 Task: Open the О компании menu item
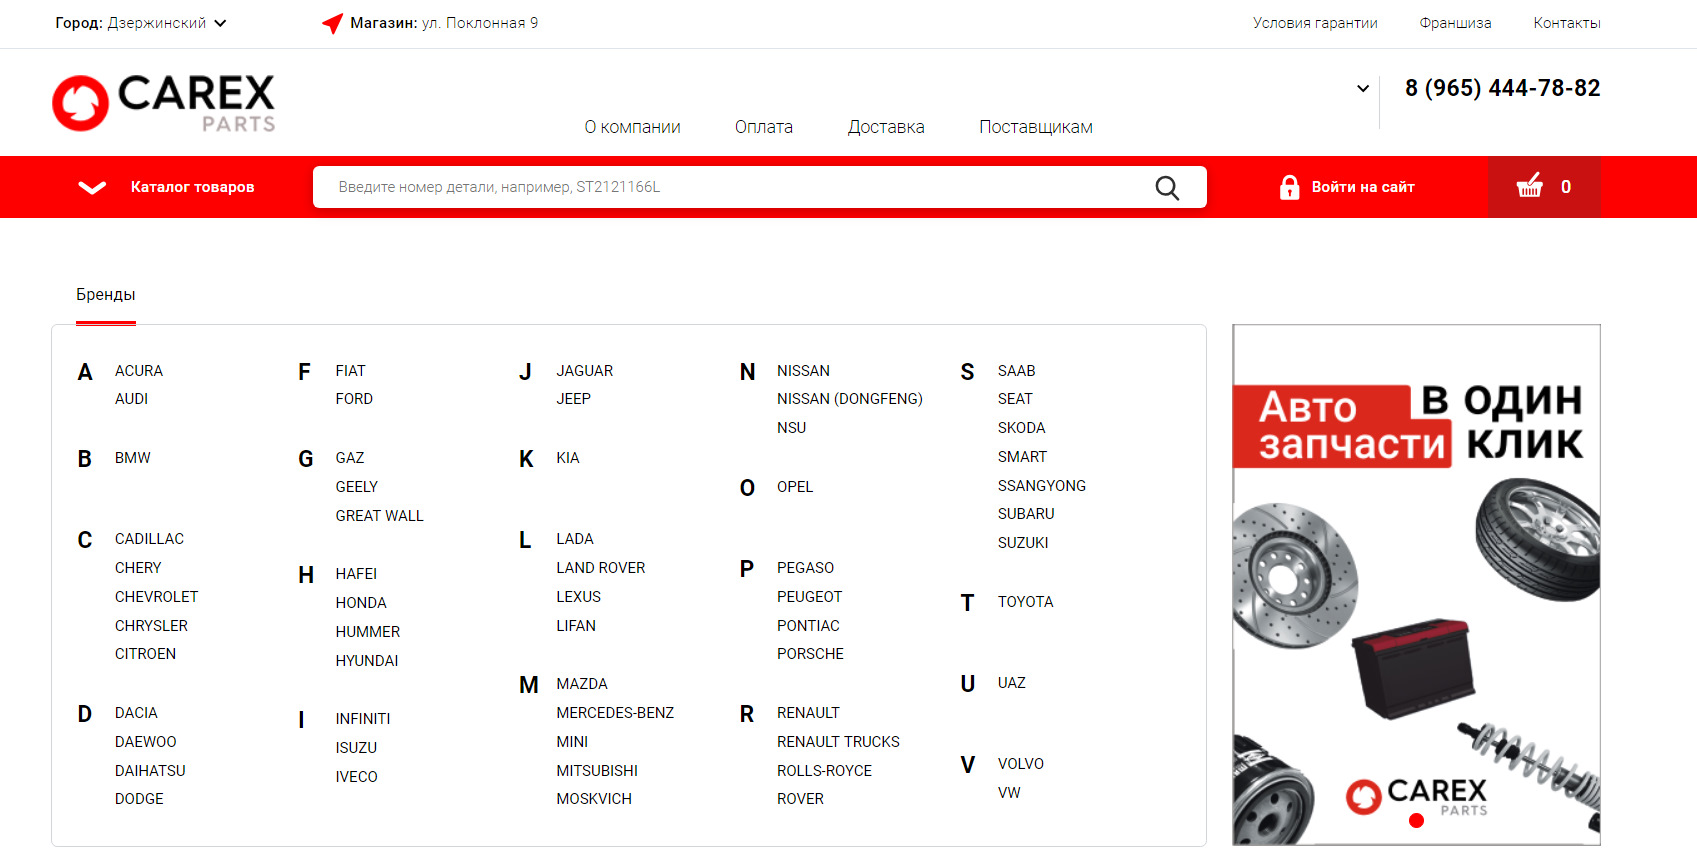point(632,127)
